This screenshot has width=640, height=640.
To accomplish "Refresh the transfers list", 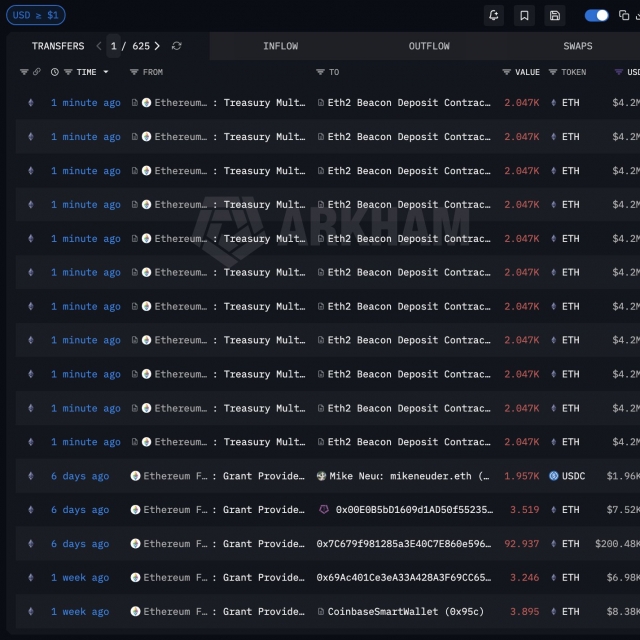I will coord(177,46).
